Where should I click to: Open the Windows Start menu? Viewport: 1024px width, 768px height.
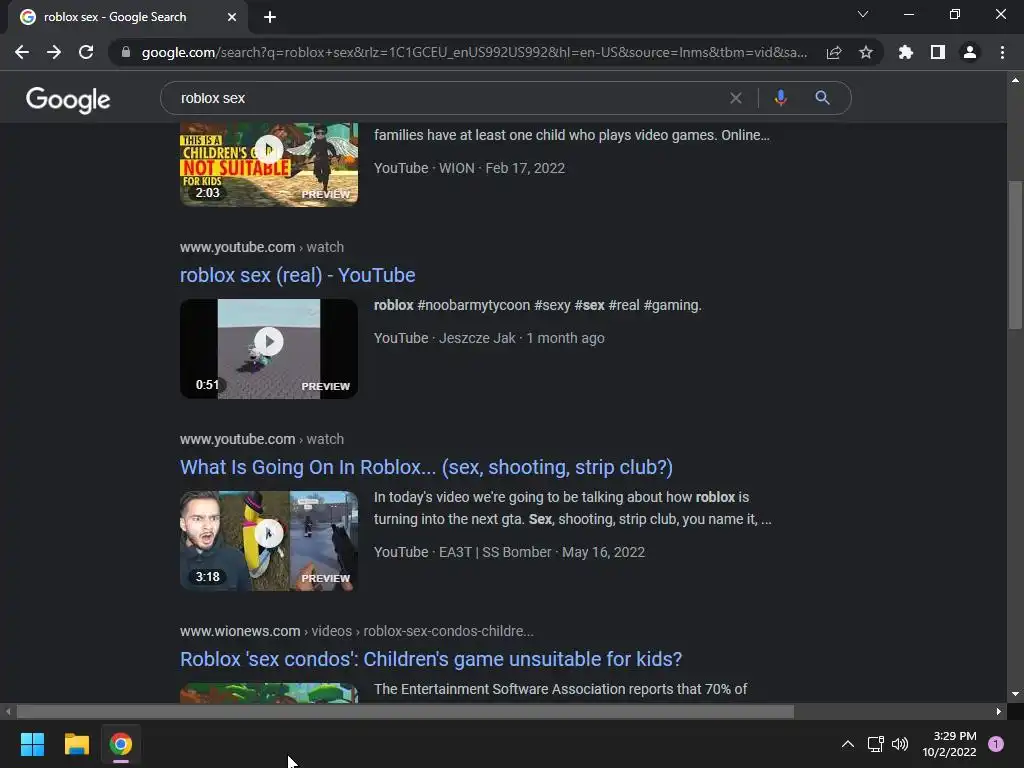click(32, 744)
